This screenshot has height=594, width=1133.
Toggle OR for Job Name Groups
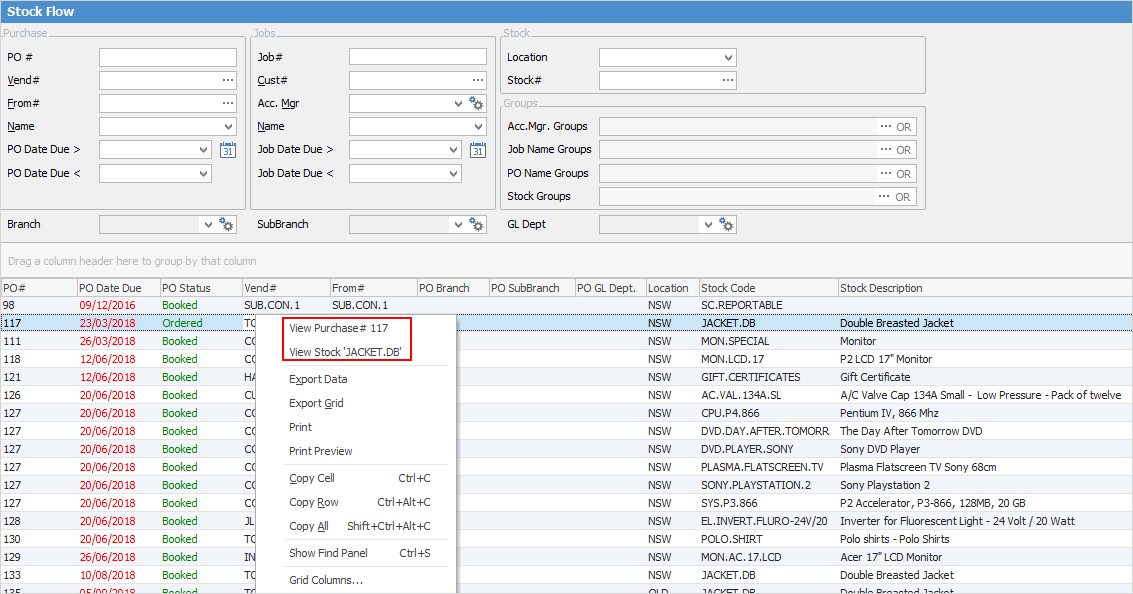coord(903,150)
